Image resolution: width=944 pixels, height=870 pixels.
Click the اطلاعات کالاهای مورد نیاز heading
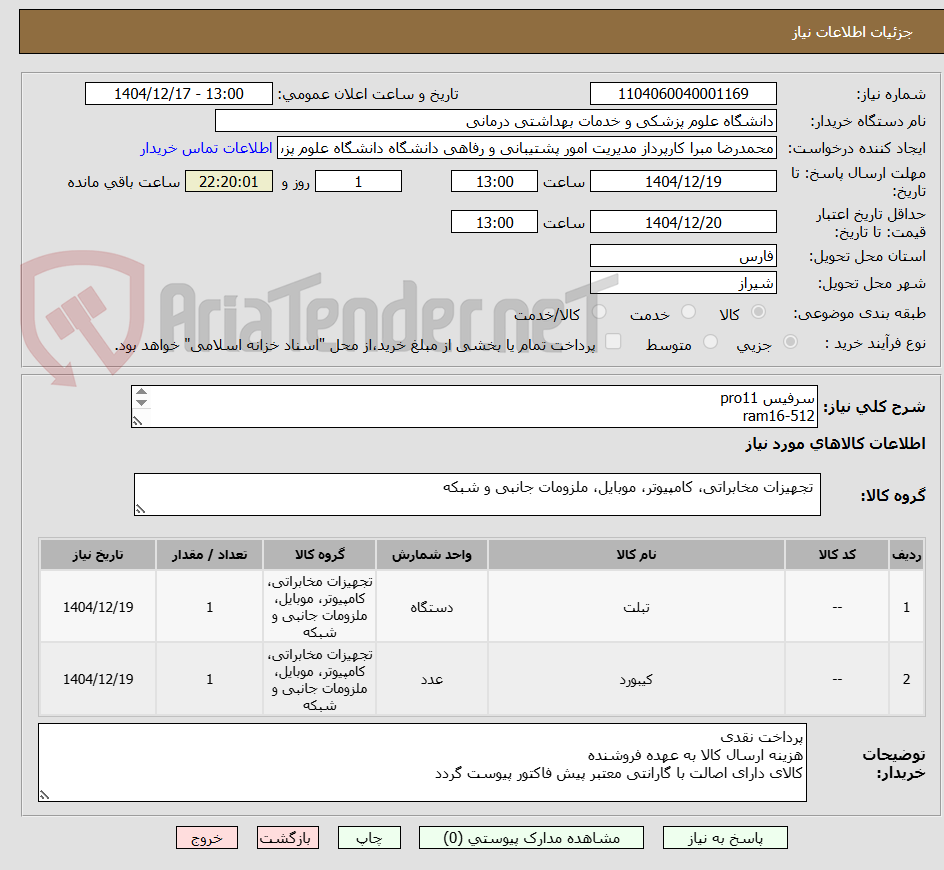click(x=836, y=444)
